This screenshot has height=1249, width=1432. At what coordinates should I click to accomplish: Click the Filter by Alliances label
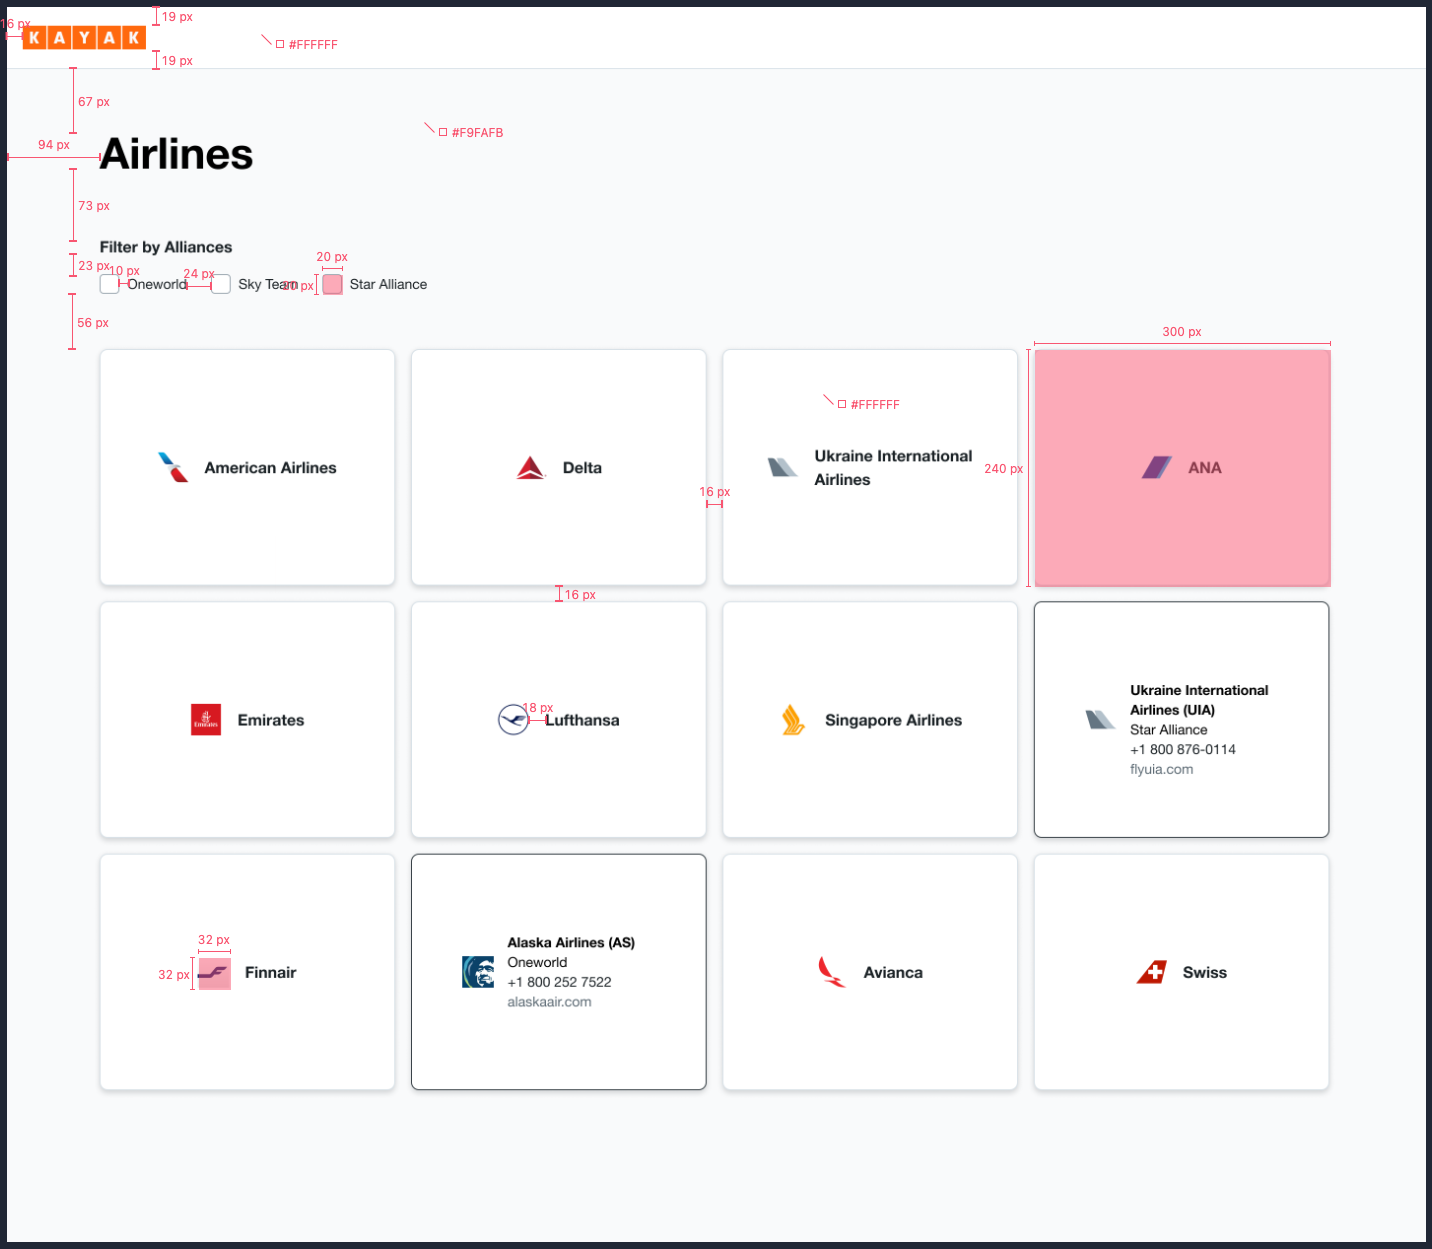click(166, 247)
